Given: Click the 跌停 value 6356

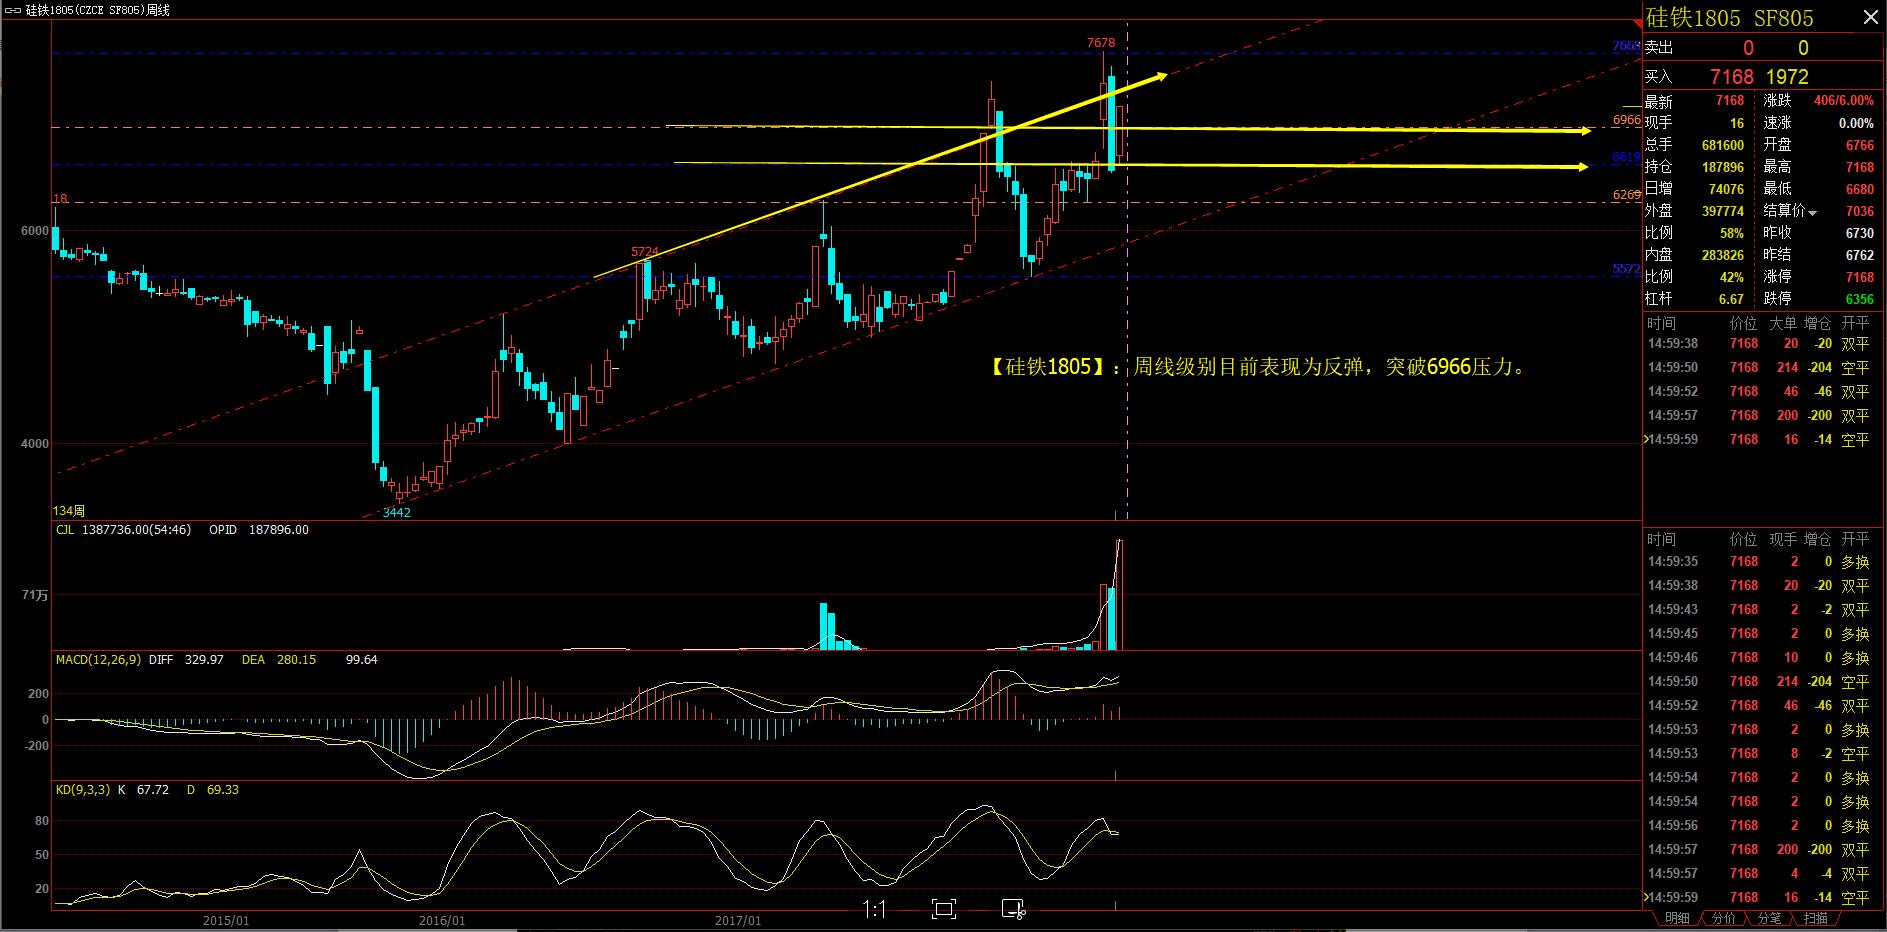Looking at the screenshot, I should pos(1860,299).
